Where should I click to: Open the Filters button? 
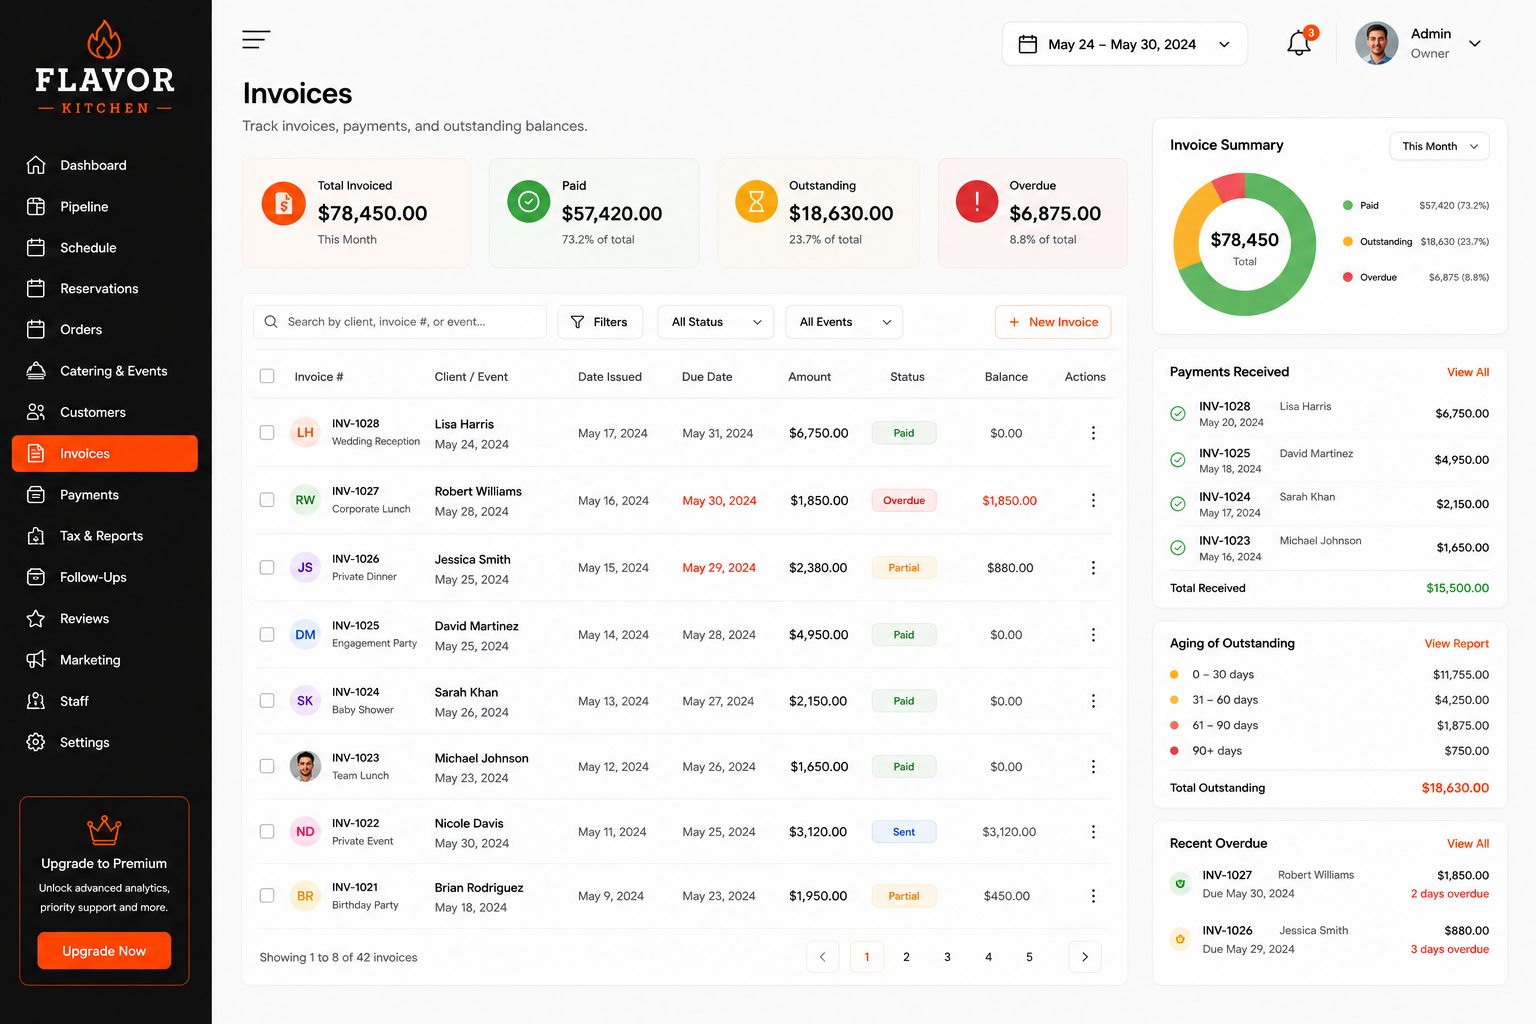click(x=600, y=322)
